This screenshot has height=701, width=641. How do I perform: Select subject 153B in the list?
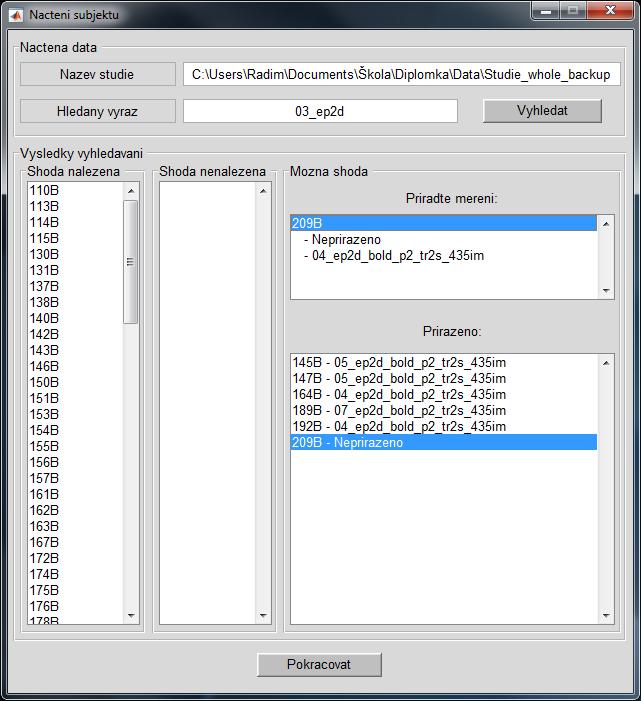click(x=75, y=414)
